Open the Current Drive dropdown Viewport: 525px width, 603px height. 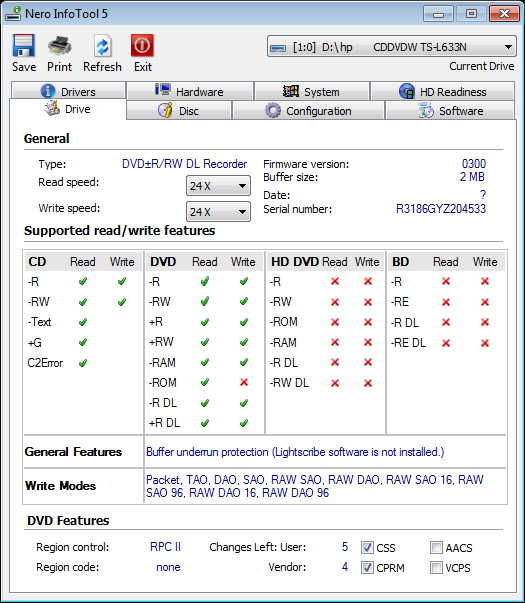coord(392,47)
